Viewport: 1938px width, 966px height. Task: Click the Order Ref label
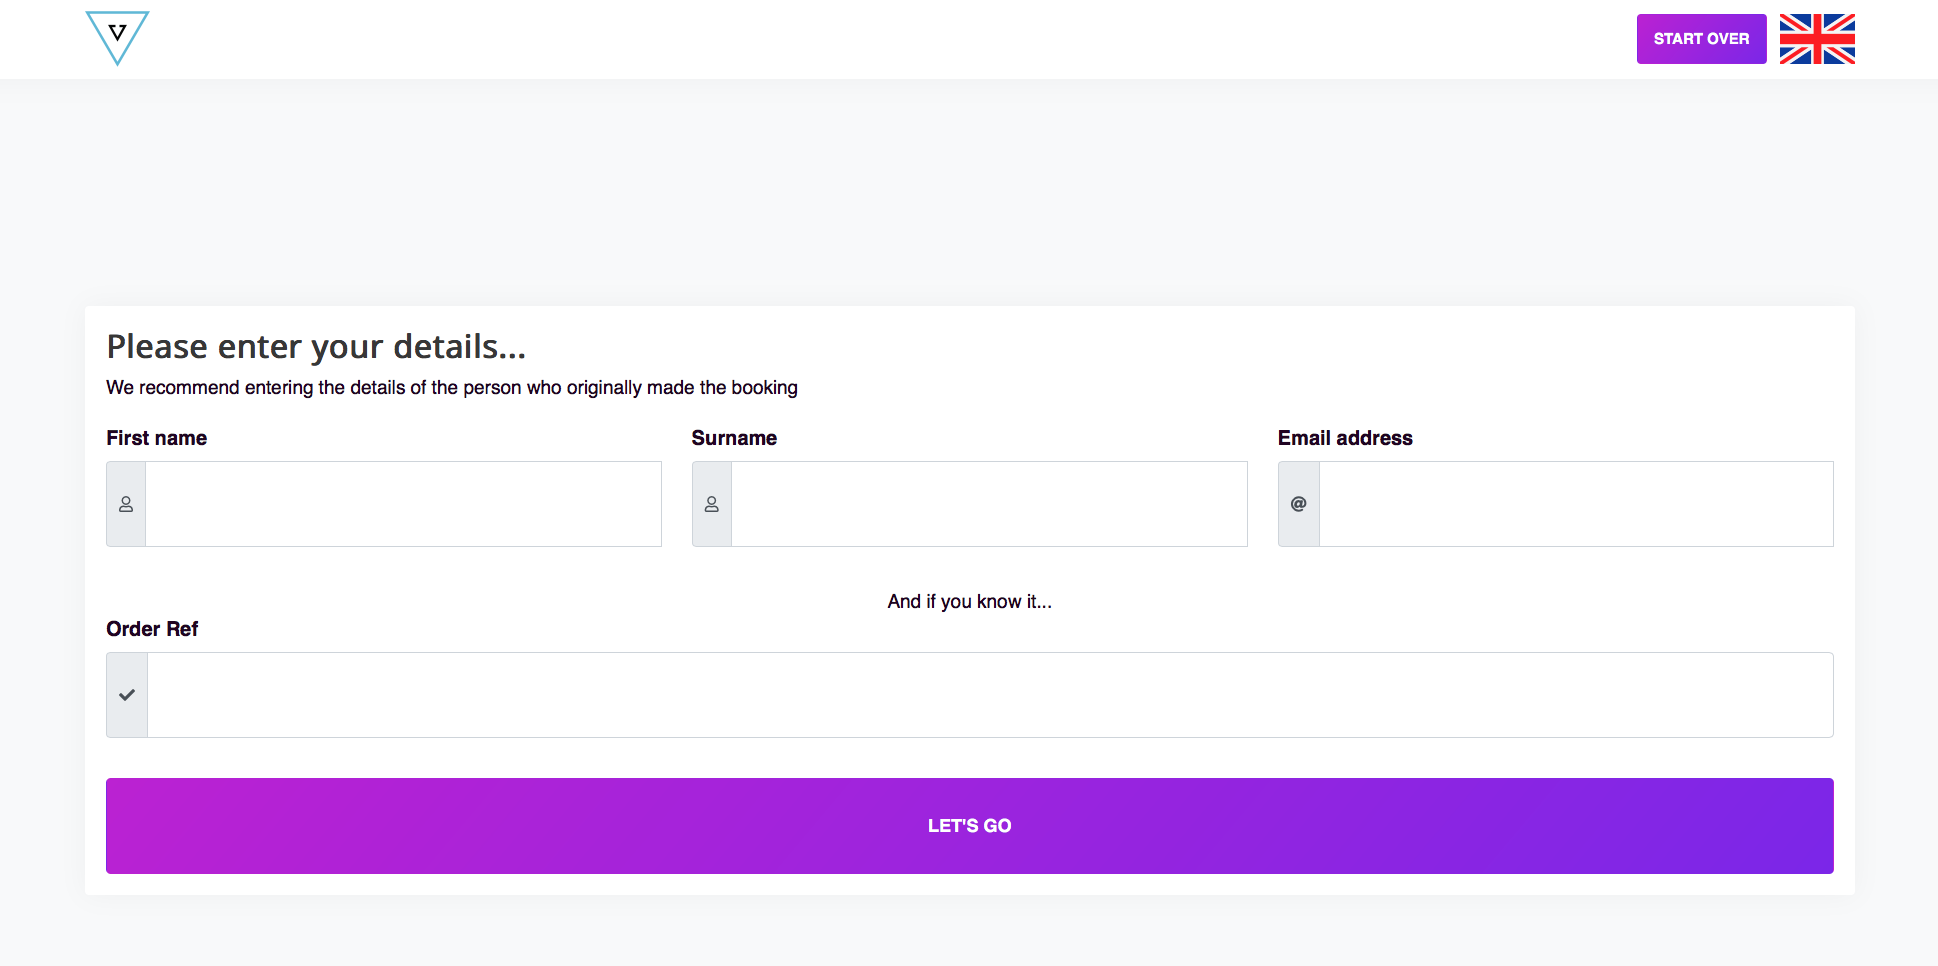[152, 629]
